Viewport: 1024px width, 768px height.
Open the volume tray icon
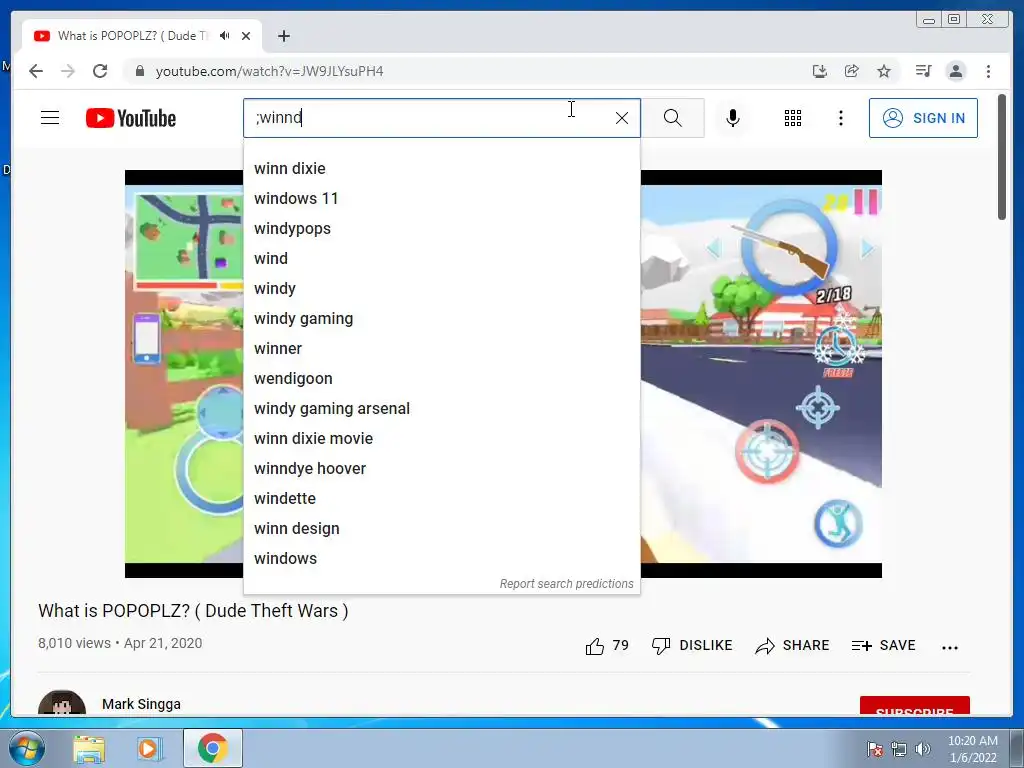[922, 749]
